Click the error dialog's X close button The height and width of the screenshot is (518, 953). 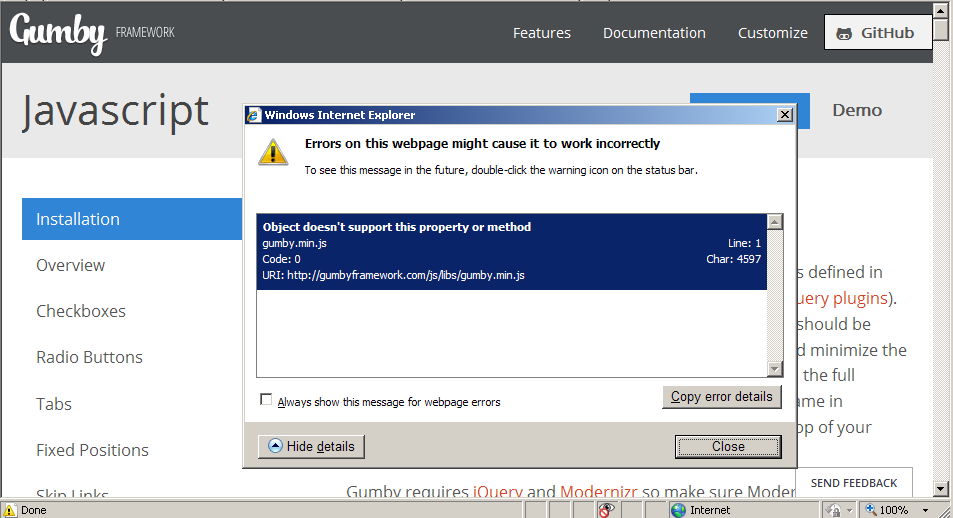point(785,114)
